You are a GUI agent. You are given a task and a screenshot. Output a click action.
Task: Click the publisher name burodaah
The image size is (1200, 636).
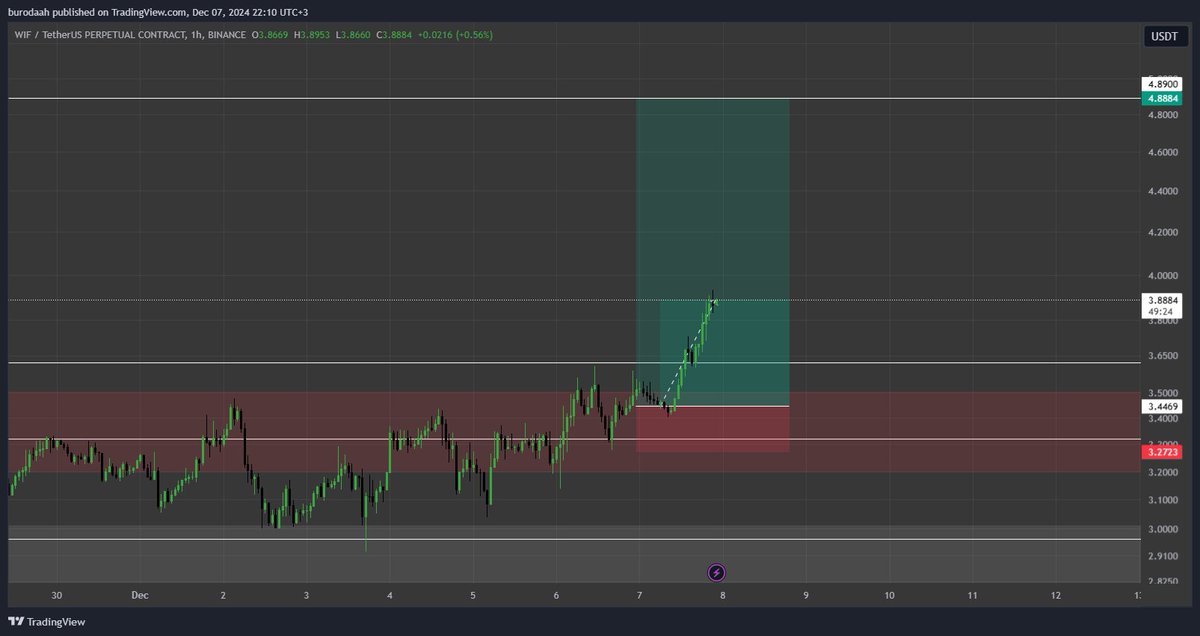[30, 11]
